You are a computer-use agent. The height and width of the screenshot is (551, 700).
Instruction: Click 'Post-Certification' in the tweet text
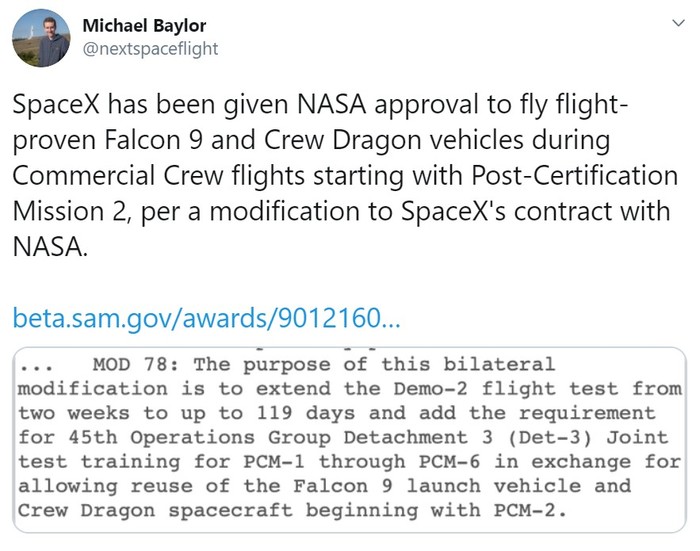573,176
